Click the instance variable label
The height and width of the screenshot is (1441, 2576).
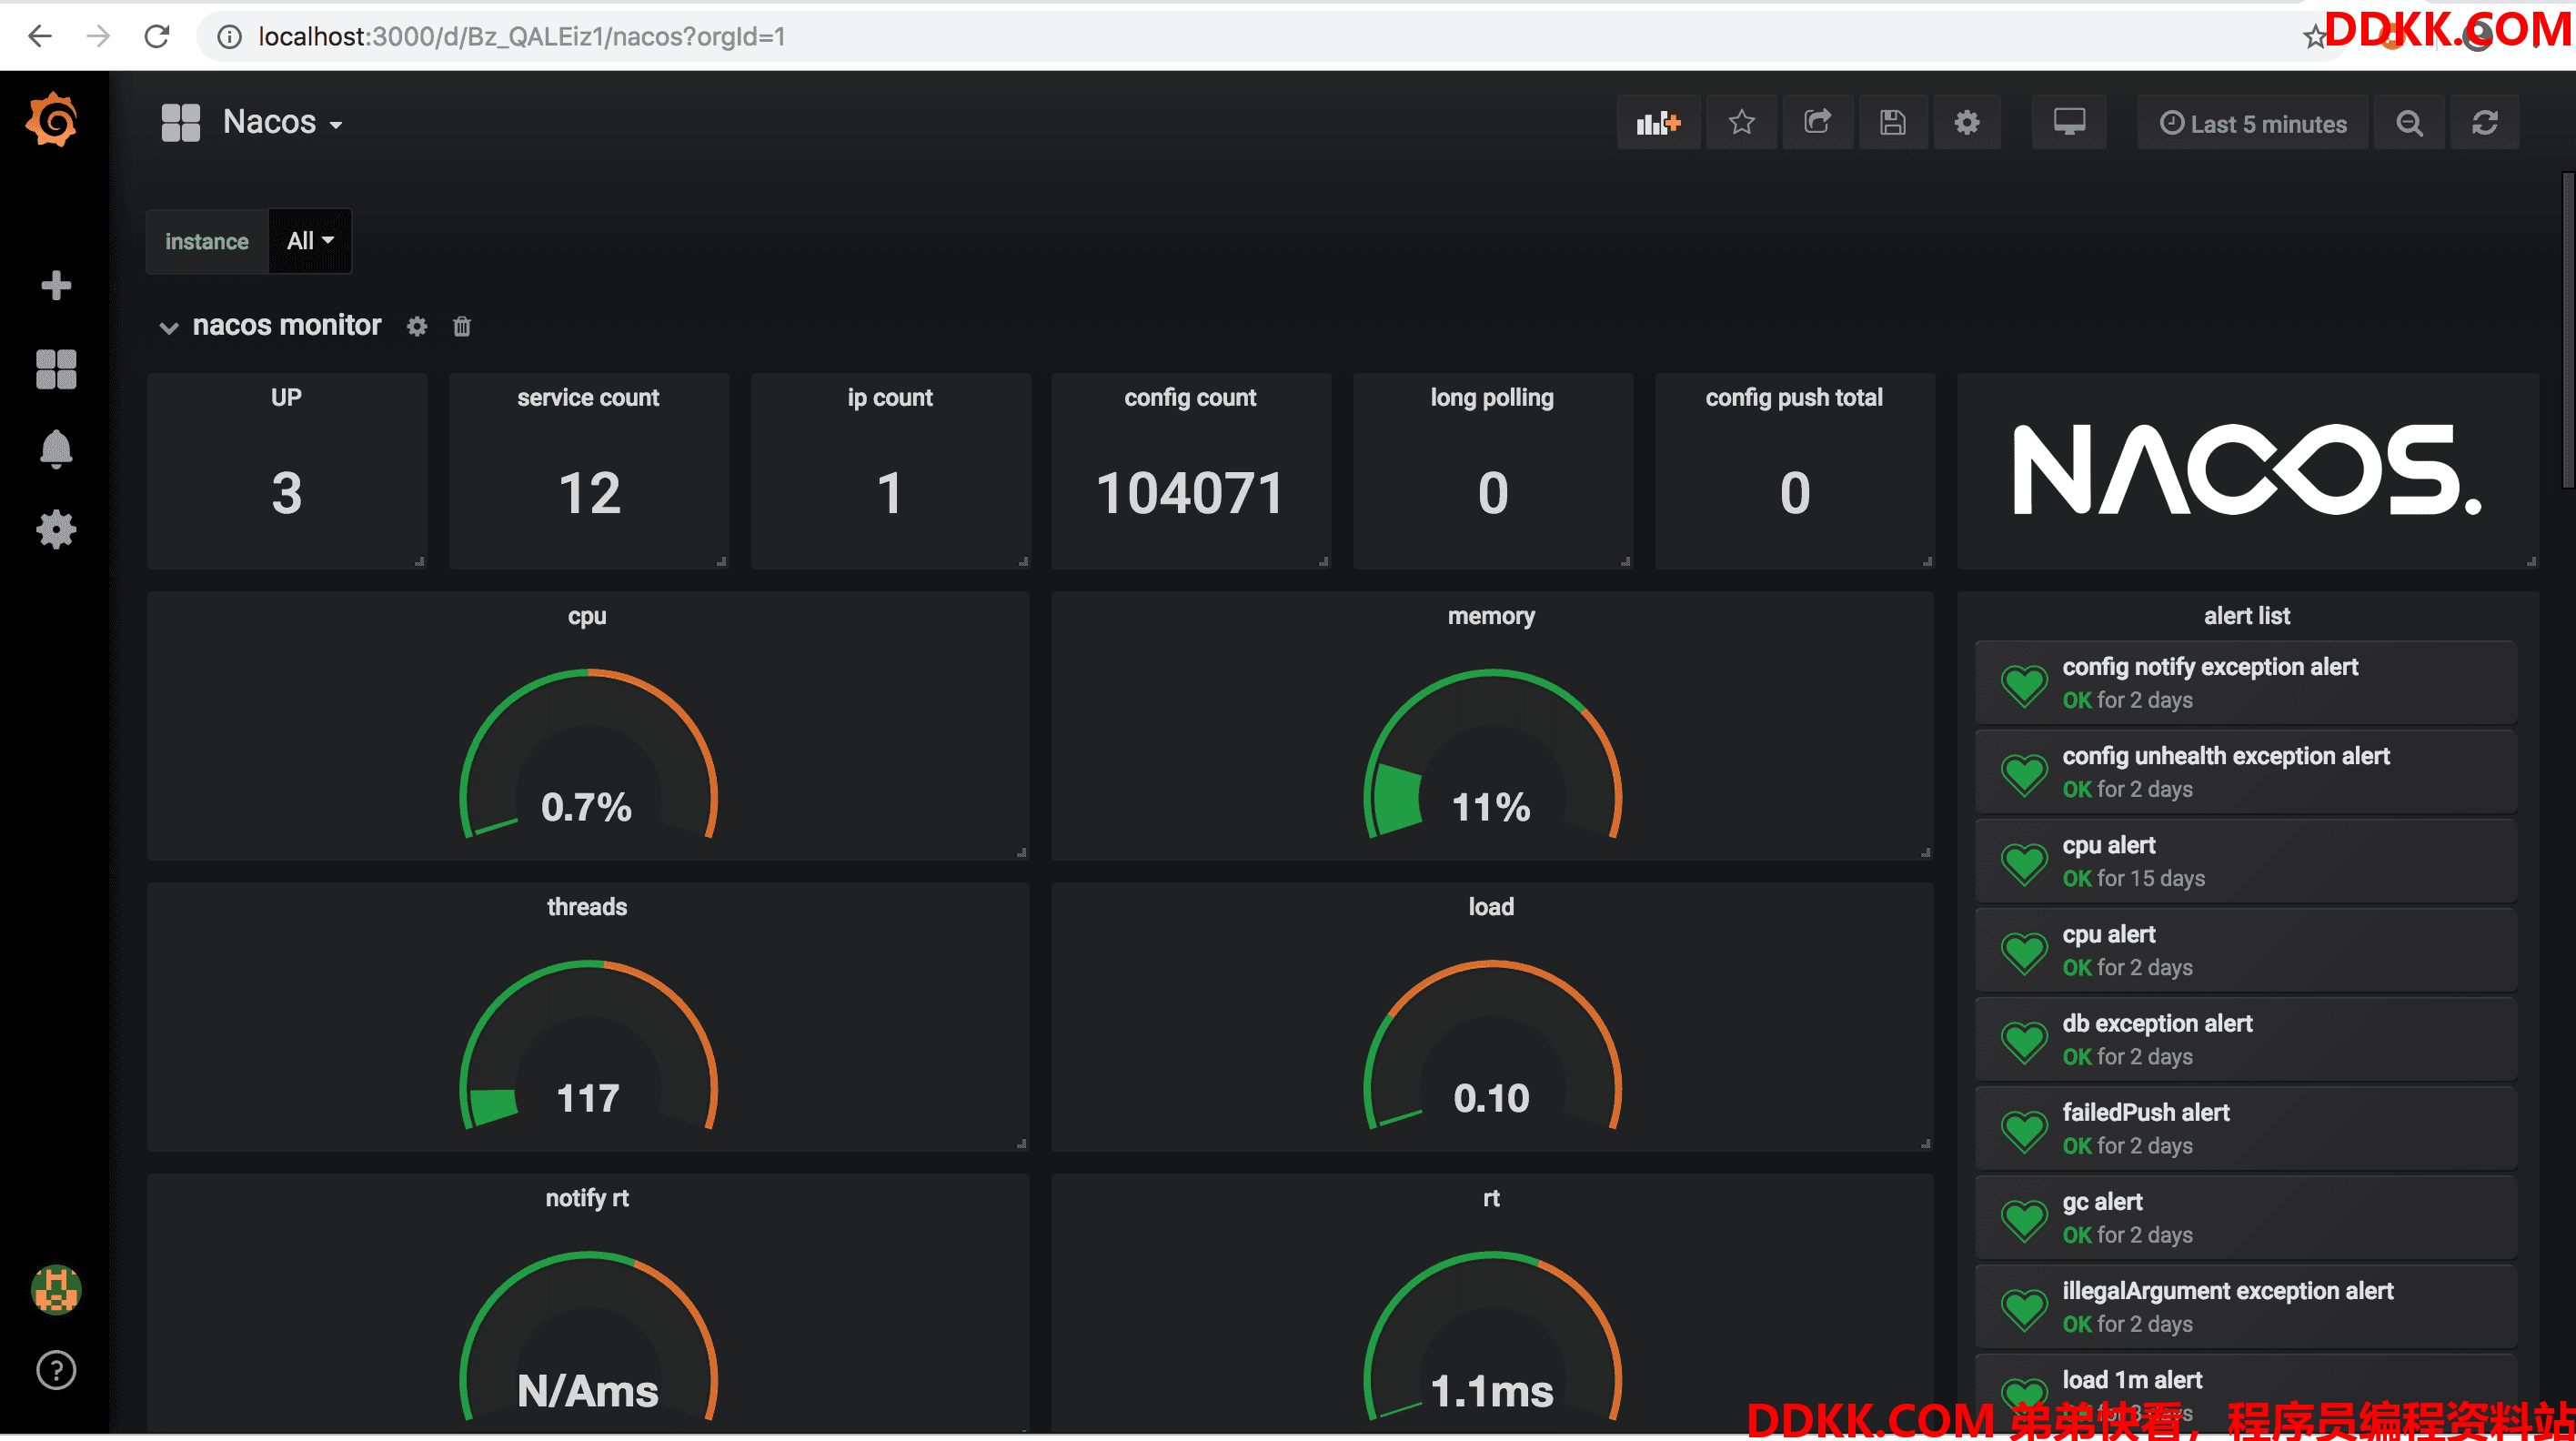coord(207,241)
